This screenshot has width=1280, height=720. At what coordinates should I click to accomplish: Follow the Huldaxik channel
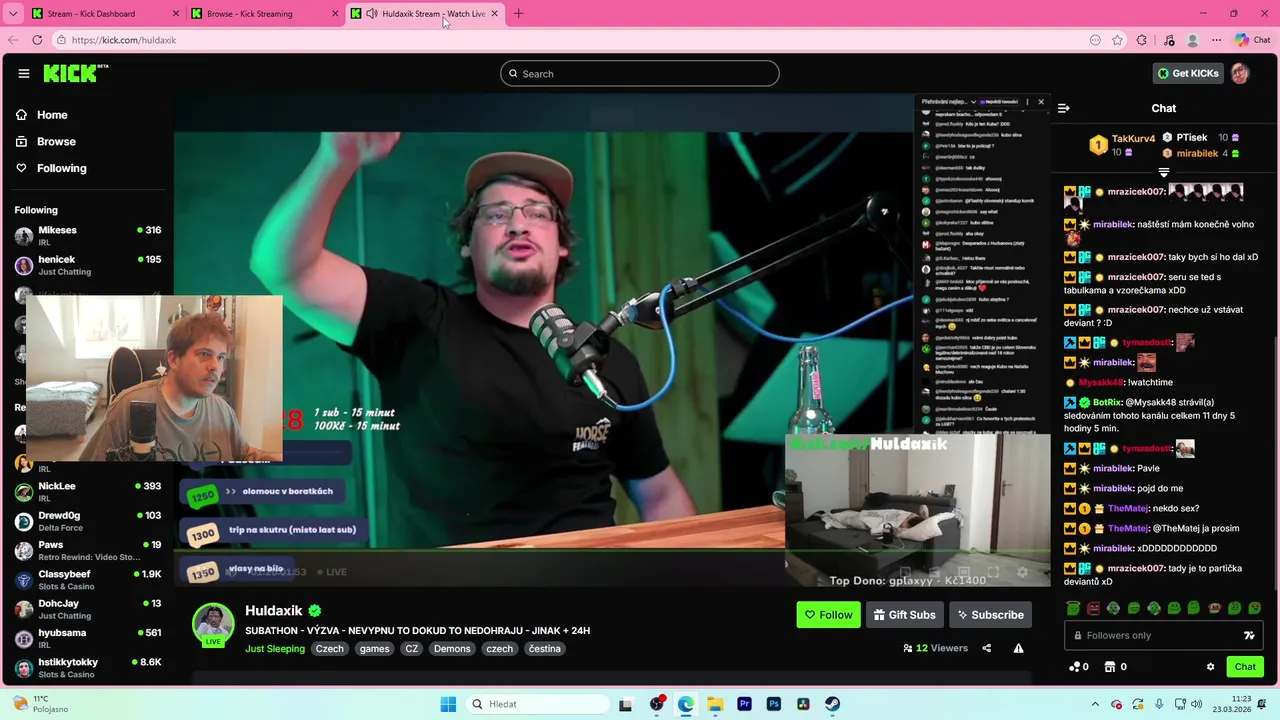(828, 615)
